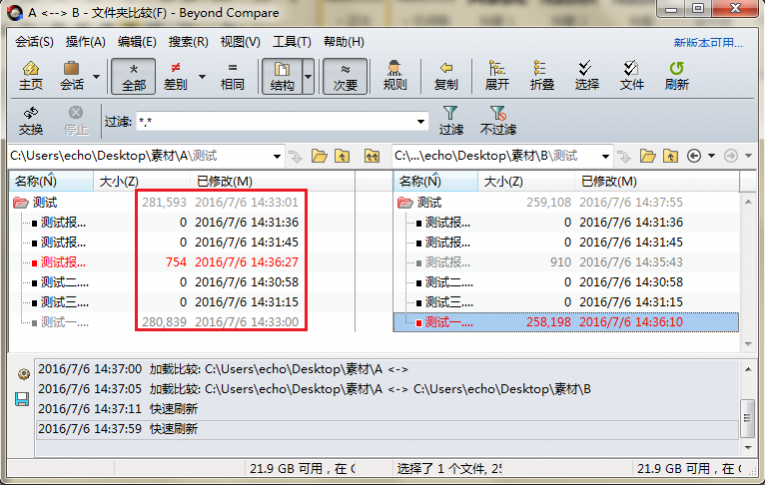
Task: Open the right path dropdown arrow
Action: tap(605, 157)
